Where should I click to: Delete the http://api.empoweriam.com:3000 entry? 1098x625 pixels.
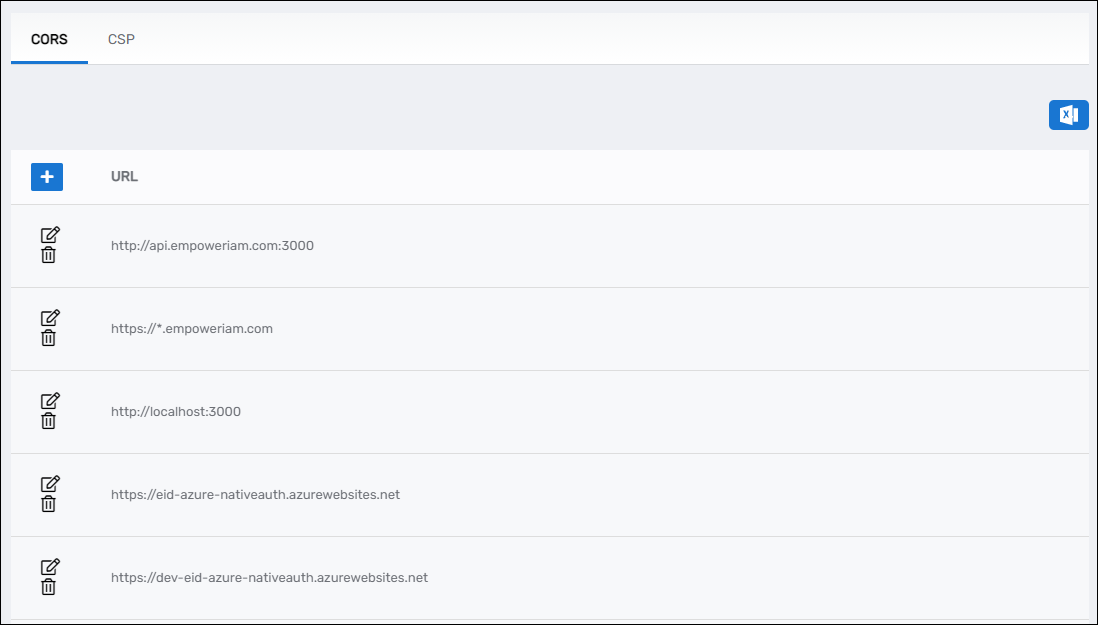(x=48, y=256)
